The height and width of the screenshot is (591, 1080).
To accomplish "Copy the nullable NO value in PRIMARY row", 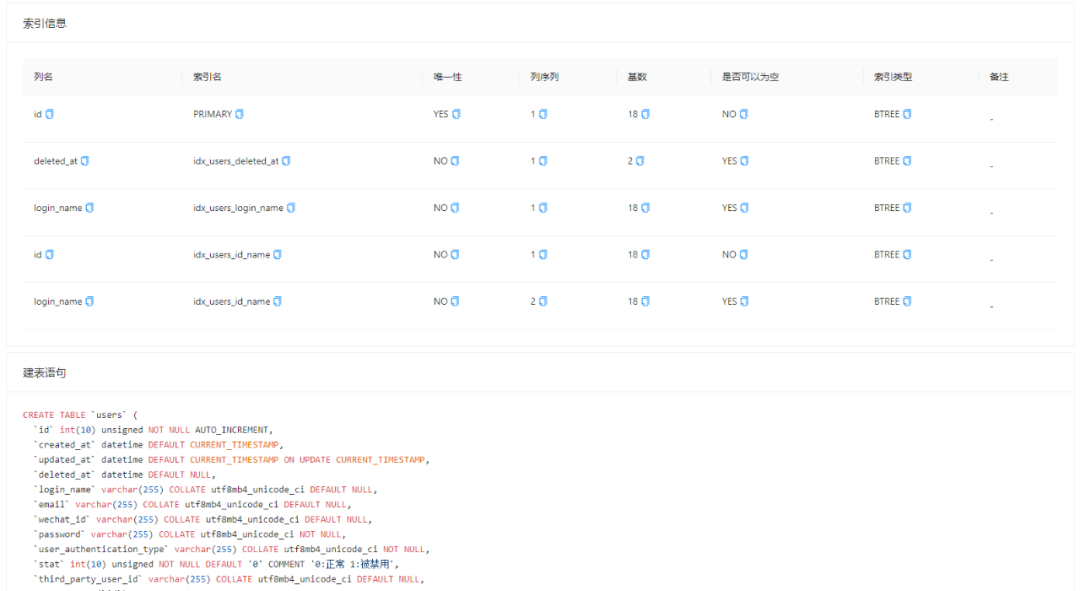I will click(x=744, y=114).
